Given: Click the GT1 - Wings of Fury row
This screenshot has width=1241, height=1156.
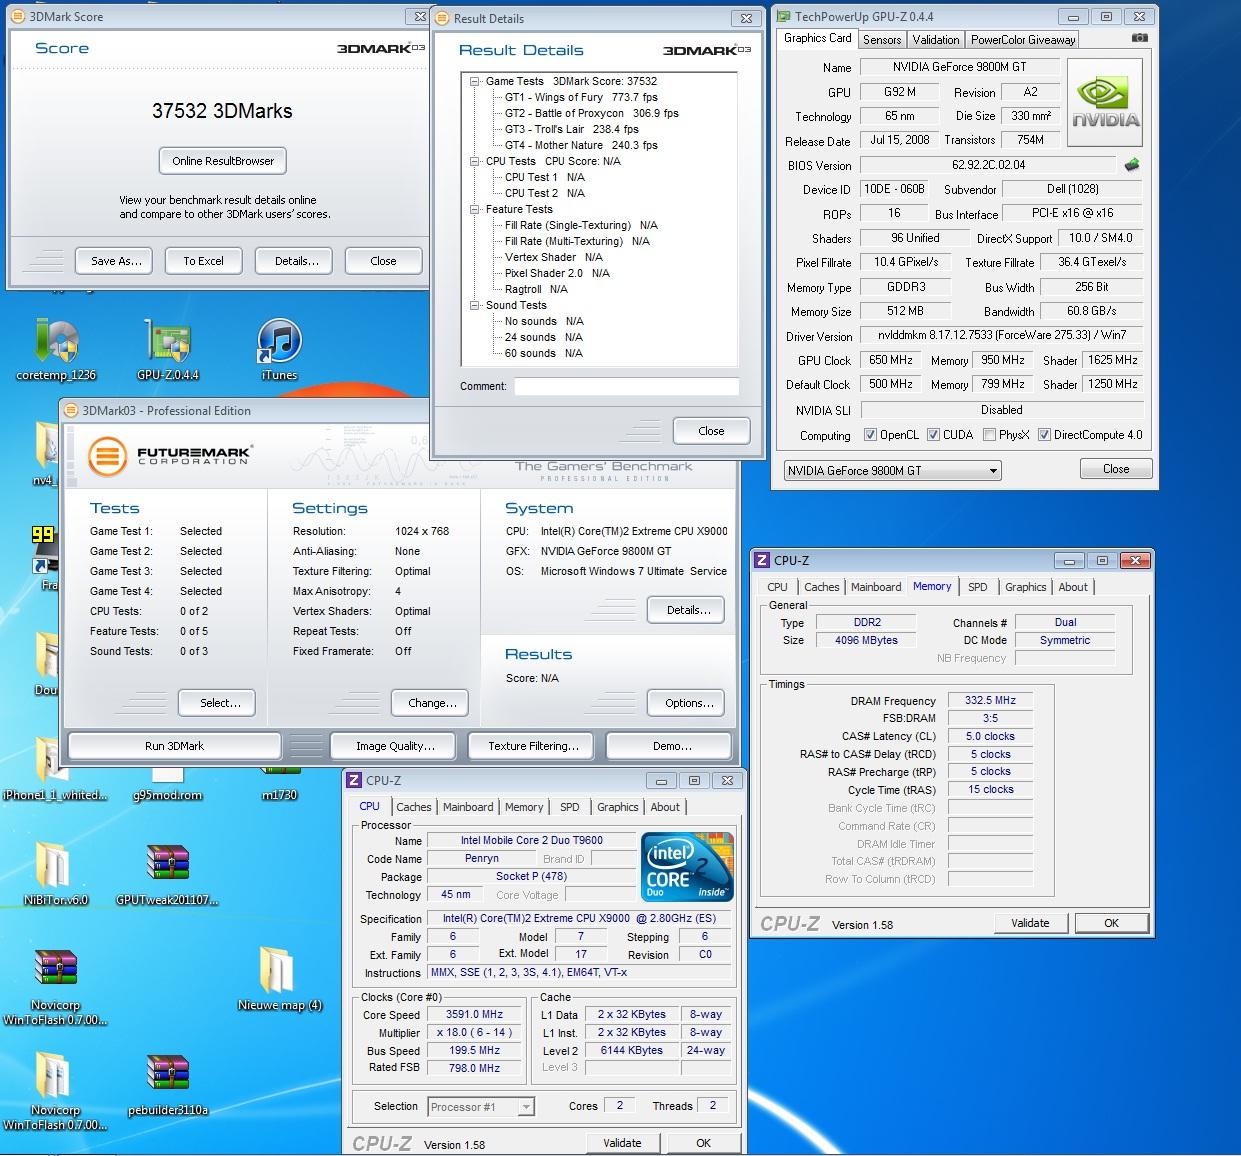Looking at the screenshot, I should [581, 97].
